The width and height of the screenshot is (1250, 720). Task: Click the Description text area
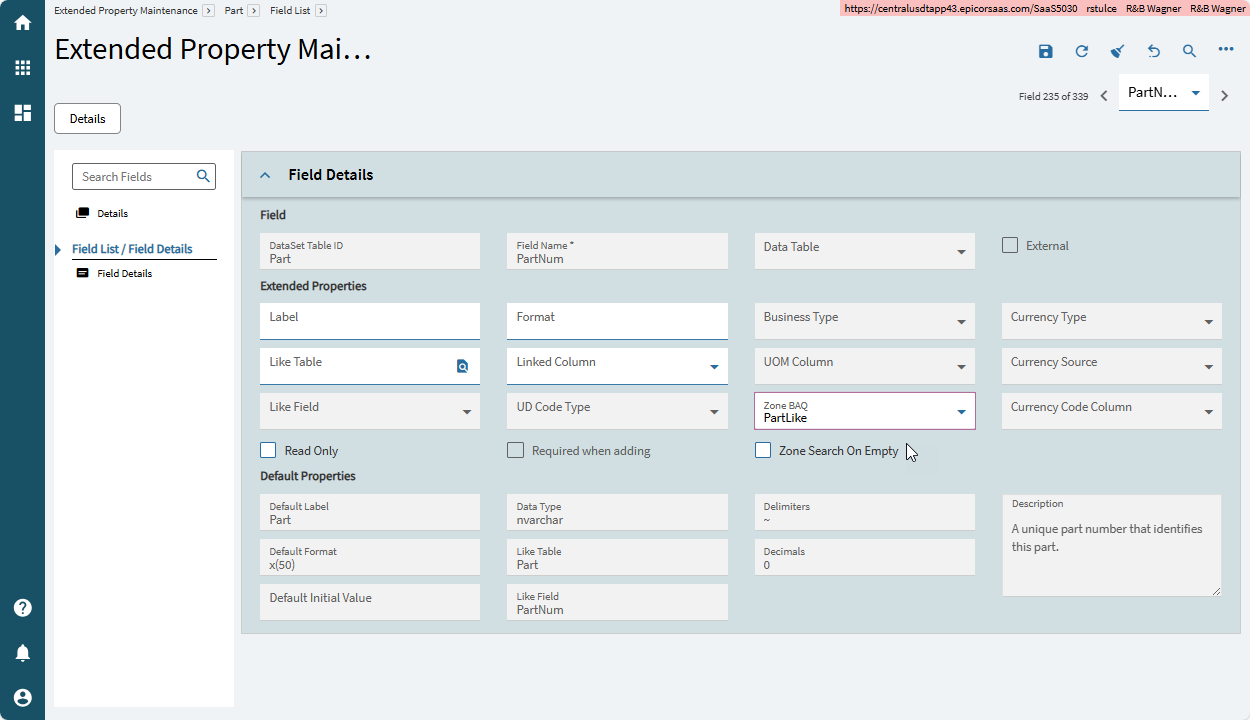[1112, 545]
